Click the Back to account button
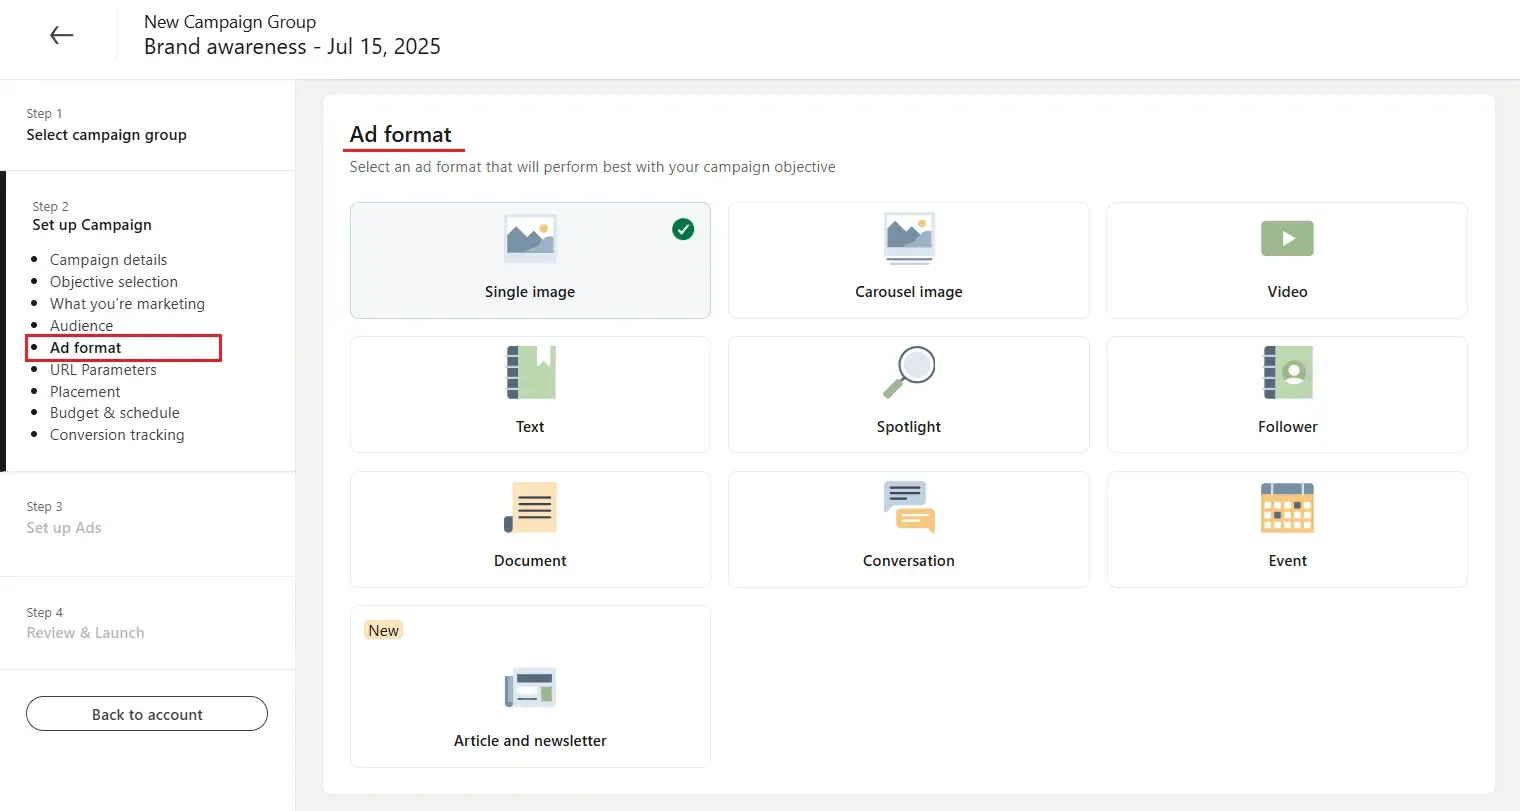This screenshot has height=811, width=1520. (146, 713)
